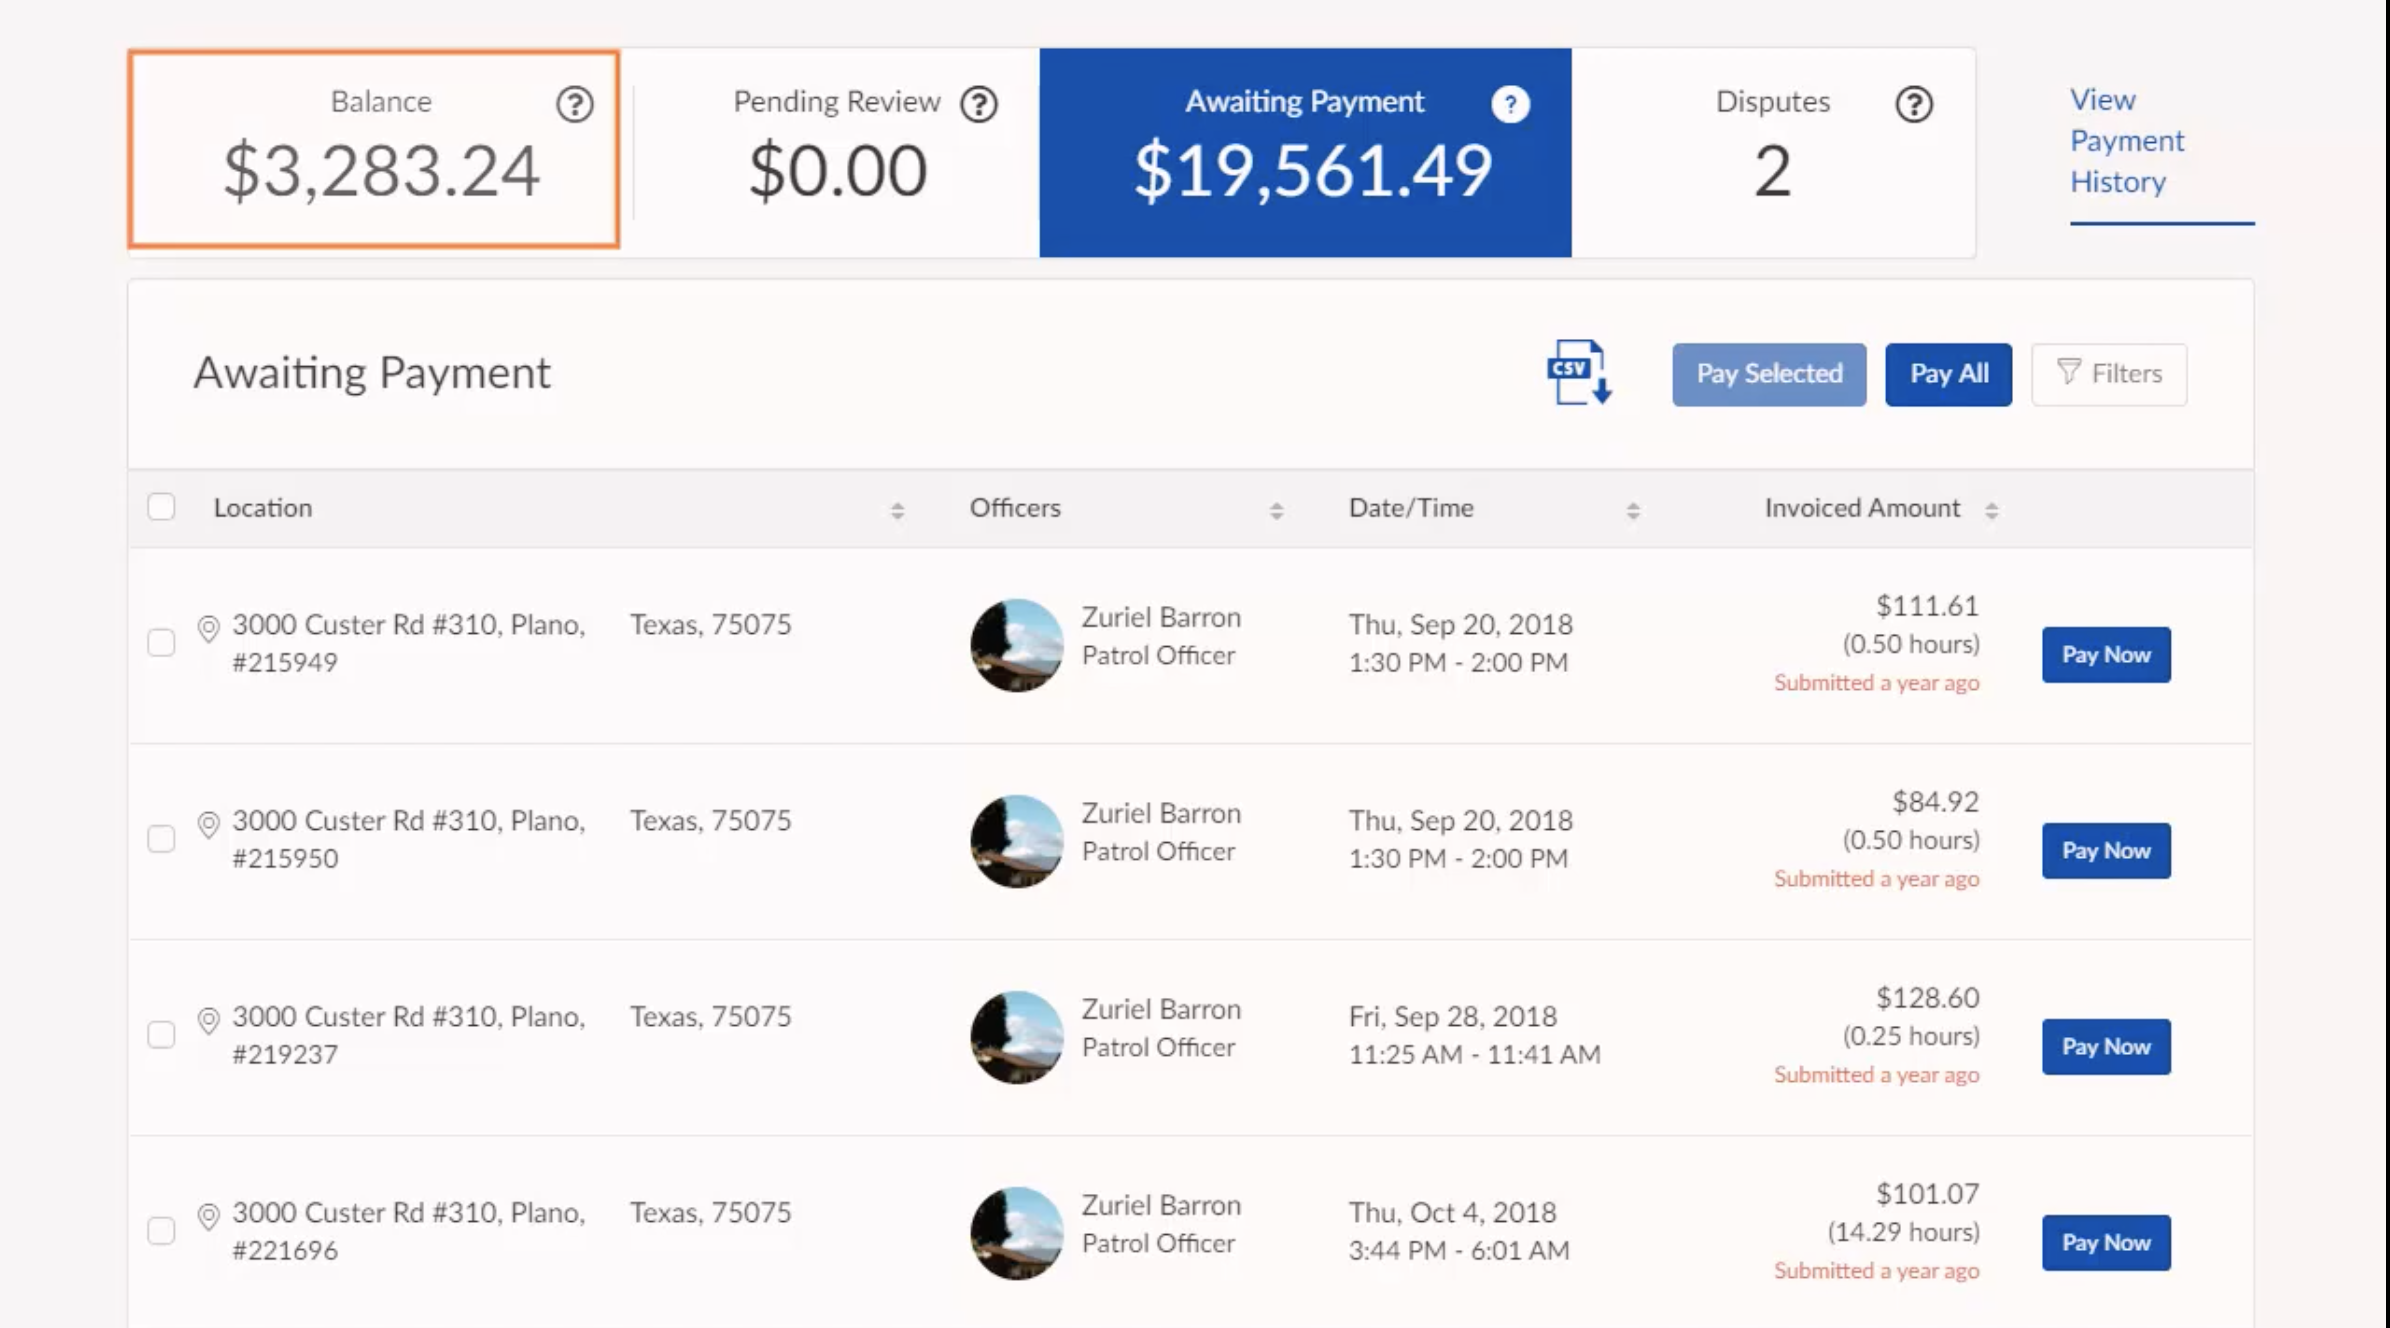Click the 11:25 AM - 11:41 AM time range
This screenshot has height=1328, width=2390.
1474,1054
